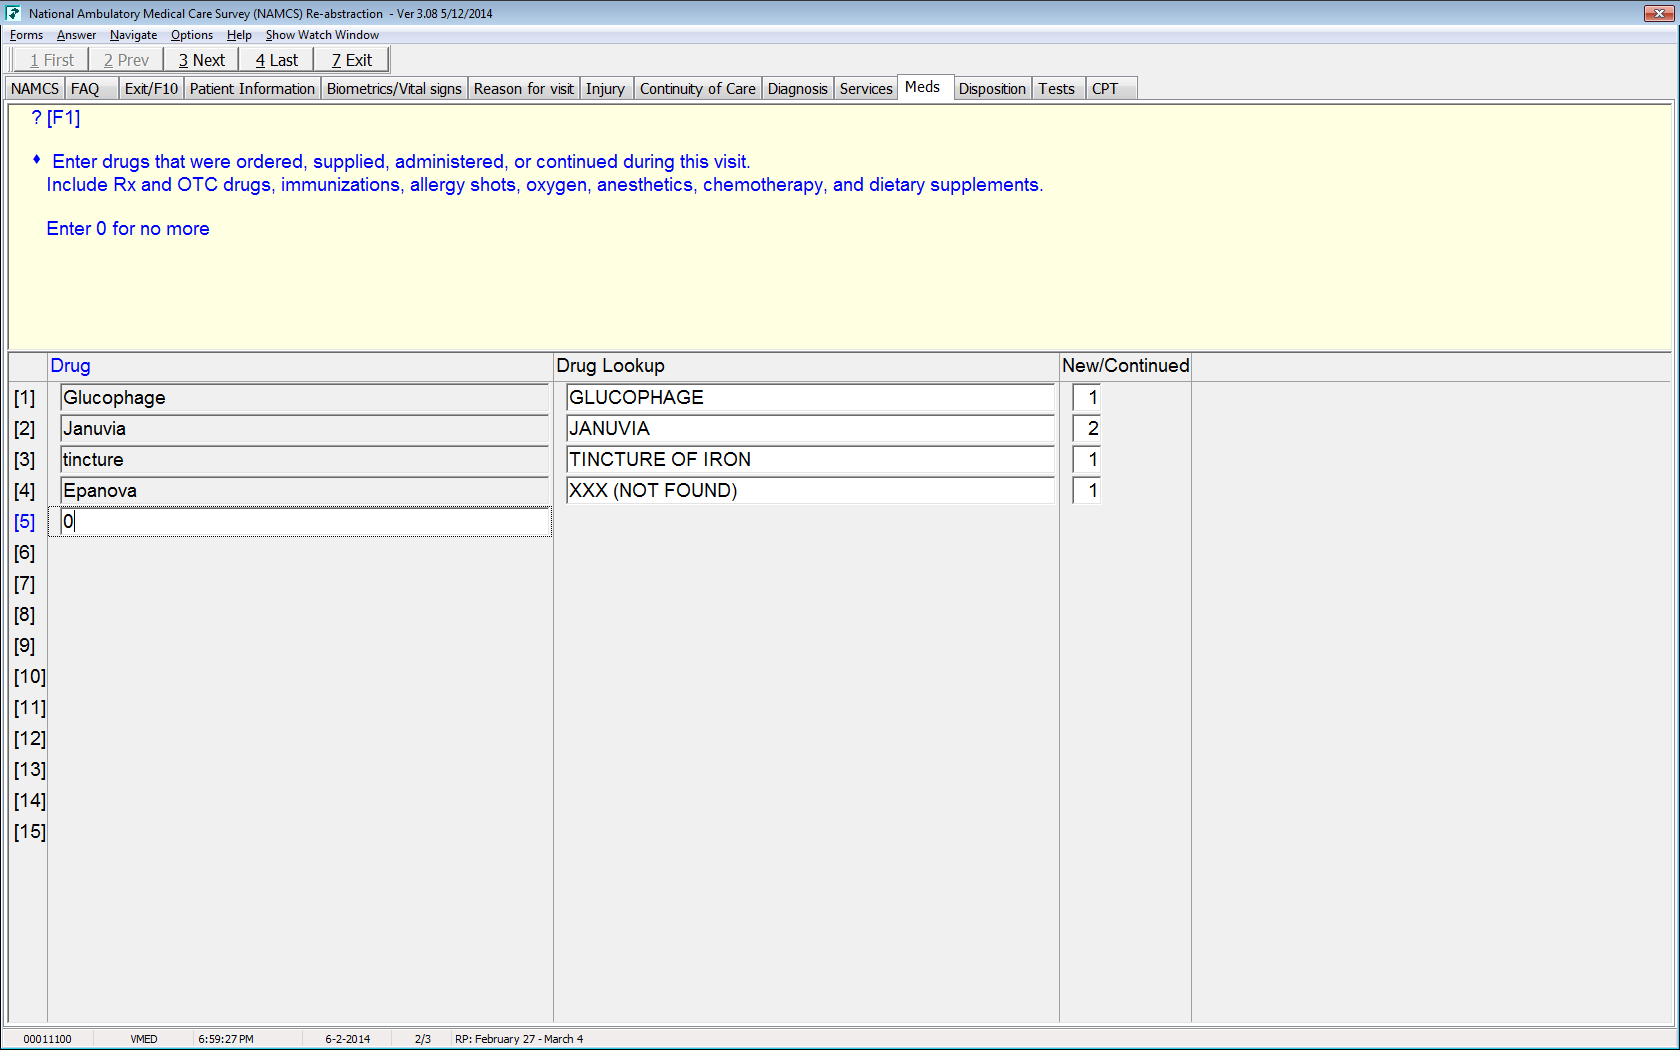Image resolution: width=1680 pixels, height=1050 pixels.
Task: Close the NAMCS Re-abstraction window
Action: 1659,13
